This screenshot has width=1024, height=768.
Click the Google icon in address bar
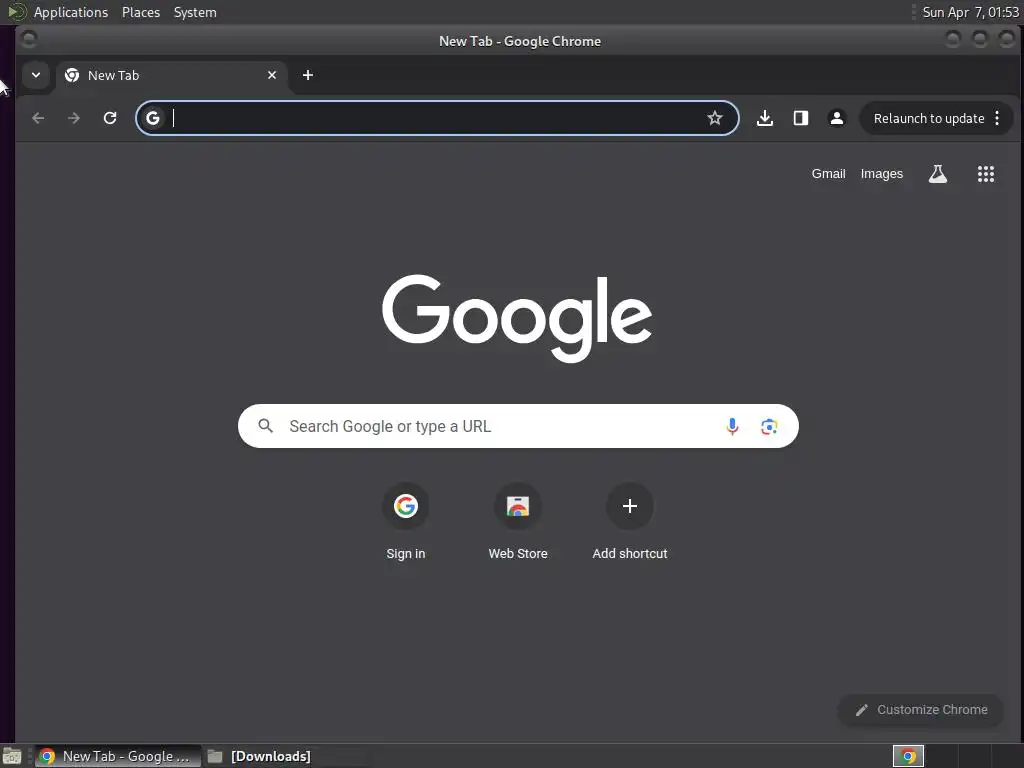point(153,118)
